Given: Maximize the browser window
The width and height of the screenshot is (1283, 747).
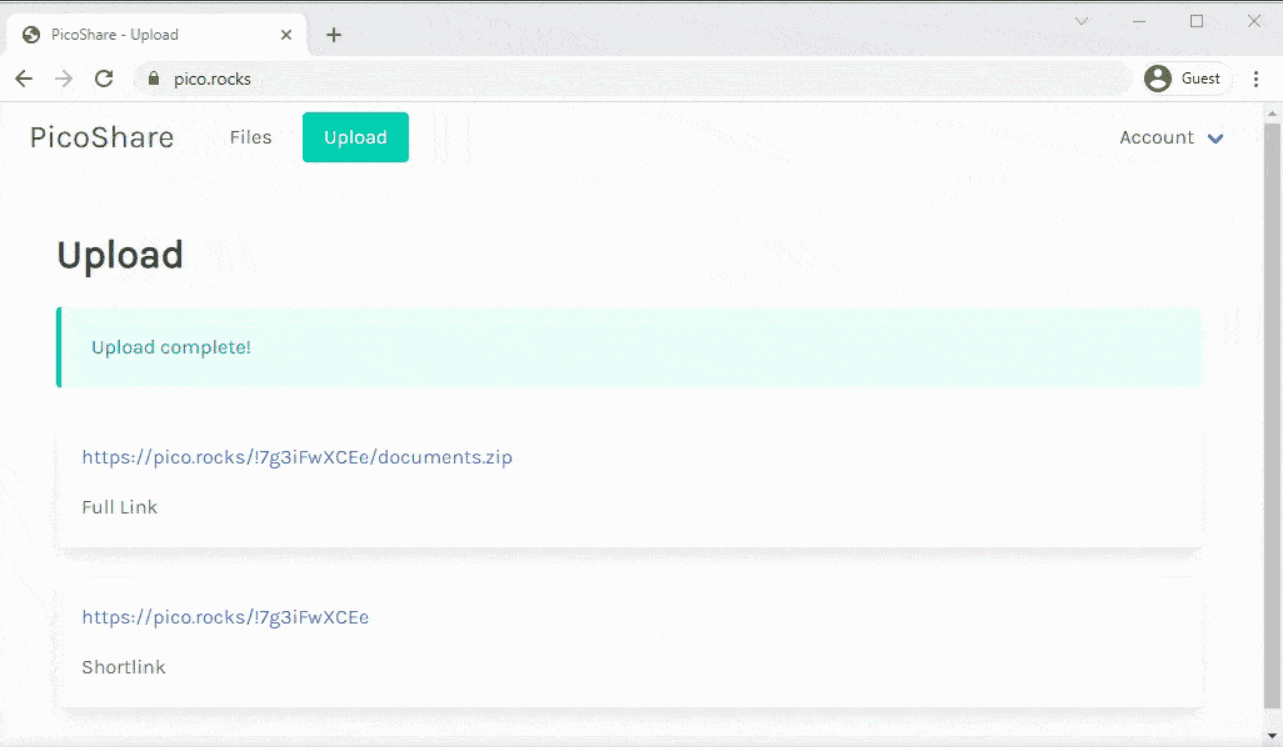Looking at the screenshot, I should pos(1196,21).
